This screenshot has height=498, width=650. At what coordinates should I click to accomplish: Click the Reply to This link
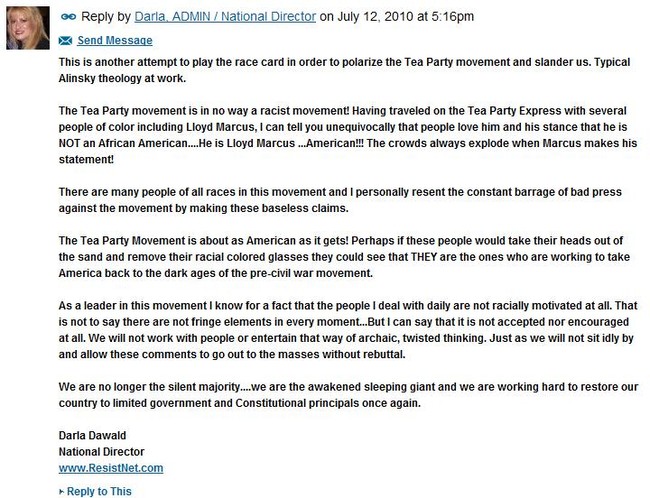99,491
